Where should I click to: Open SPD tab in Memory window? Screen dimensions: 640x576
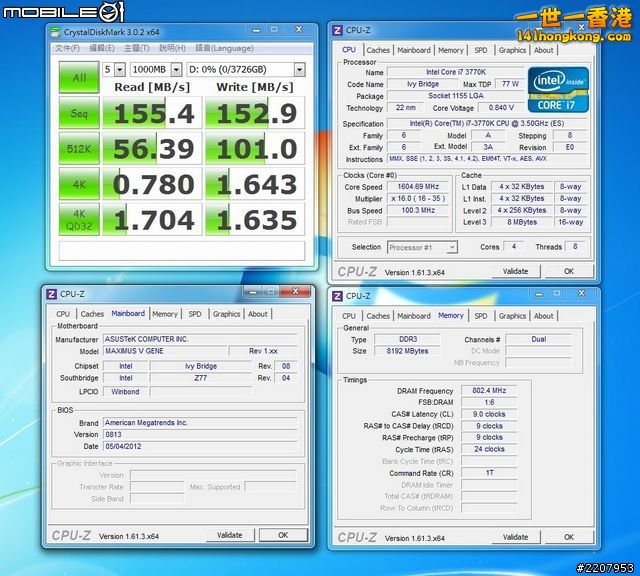pyautogui.click(x=481, y=316)
